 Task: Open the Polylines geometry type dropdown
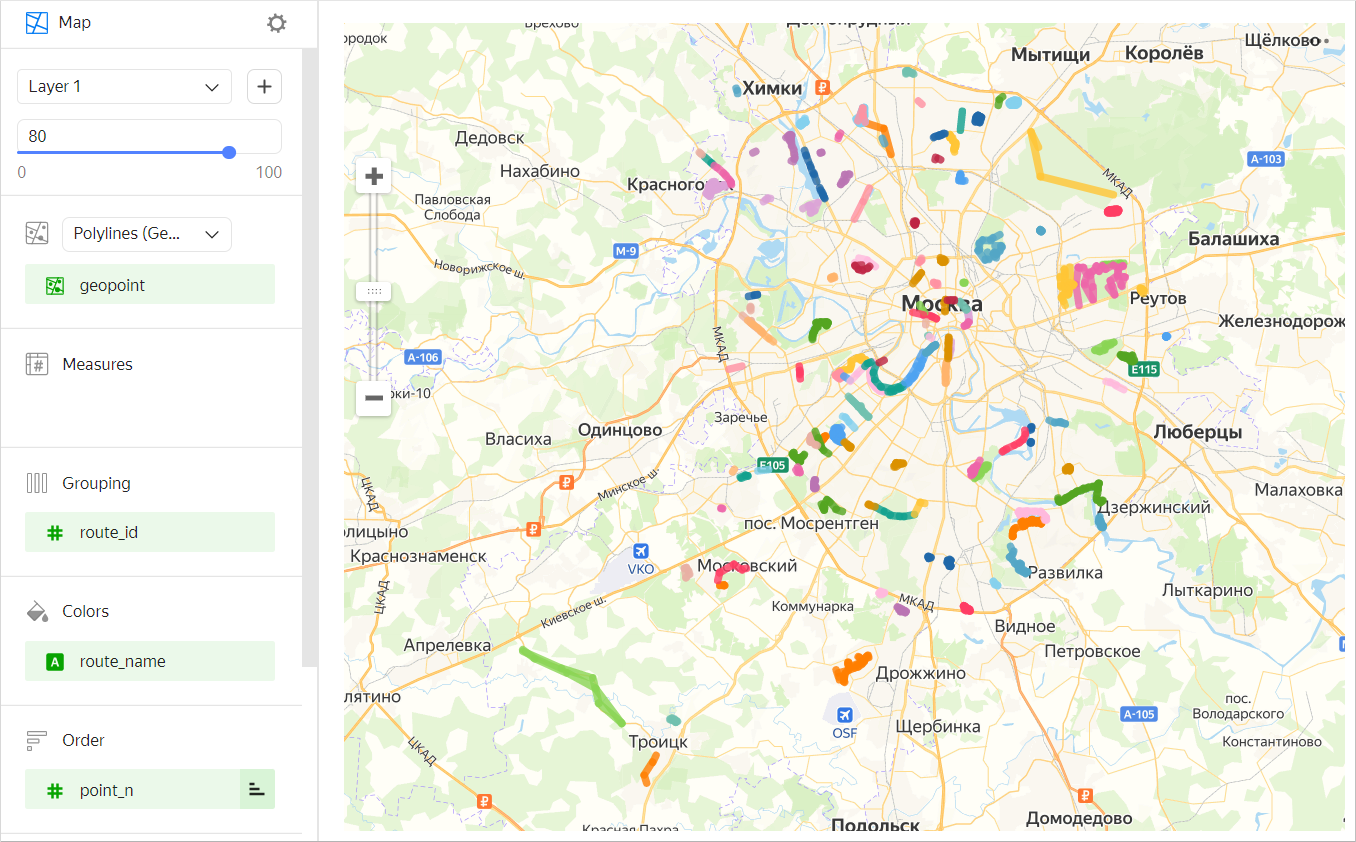pyautogui.click(x=146, y=233)
